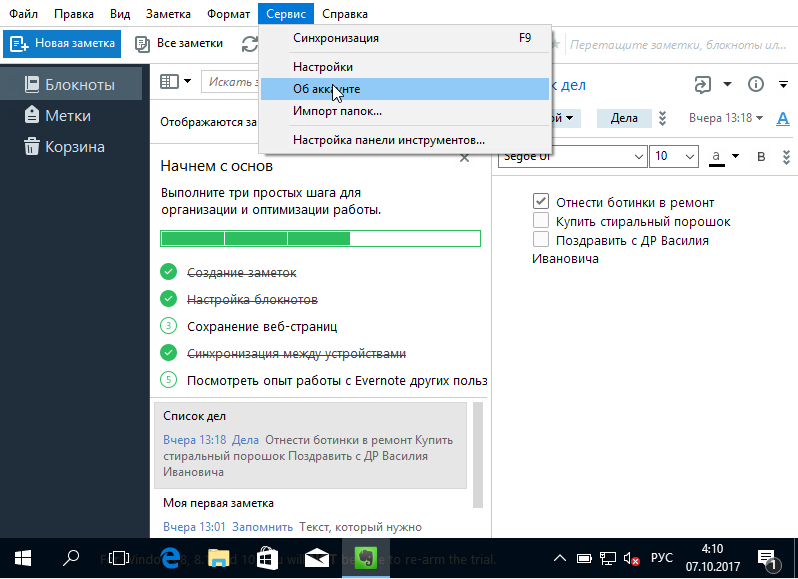Open the Вид menu
Image resolution: width=798 pixels, height=579 pixels.
coord(120,14)
